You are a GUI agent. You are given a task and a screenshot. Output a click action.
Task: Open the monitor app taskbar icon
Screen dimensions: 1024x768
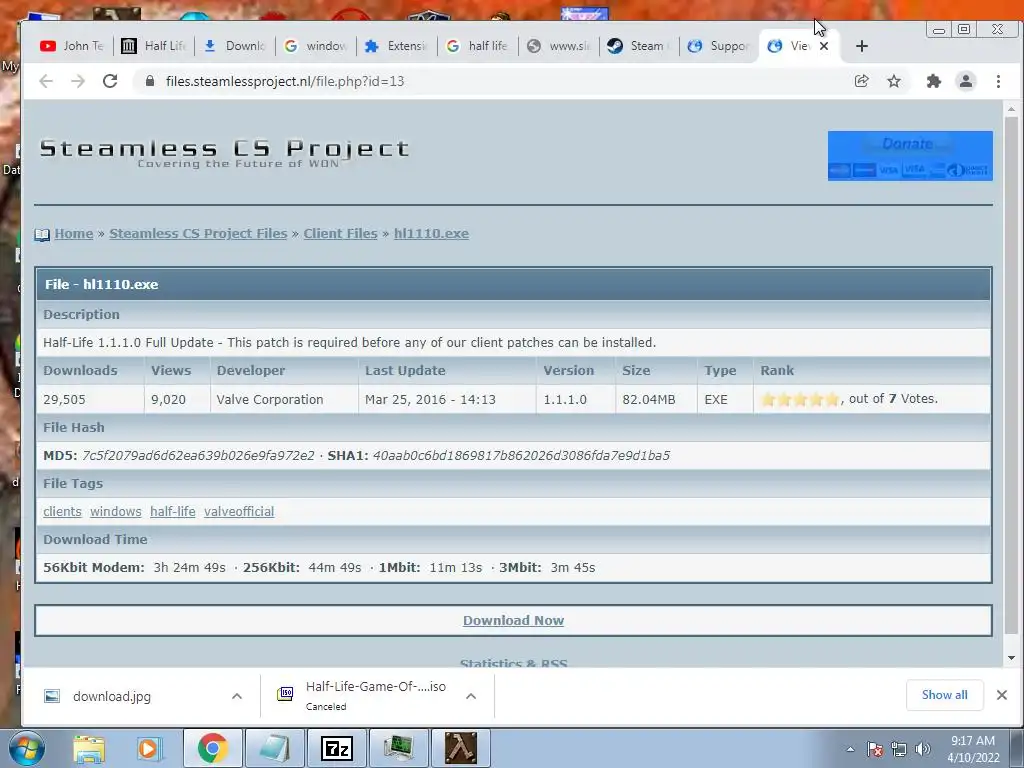pyautogui.click(x=399, y=748)
